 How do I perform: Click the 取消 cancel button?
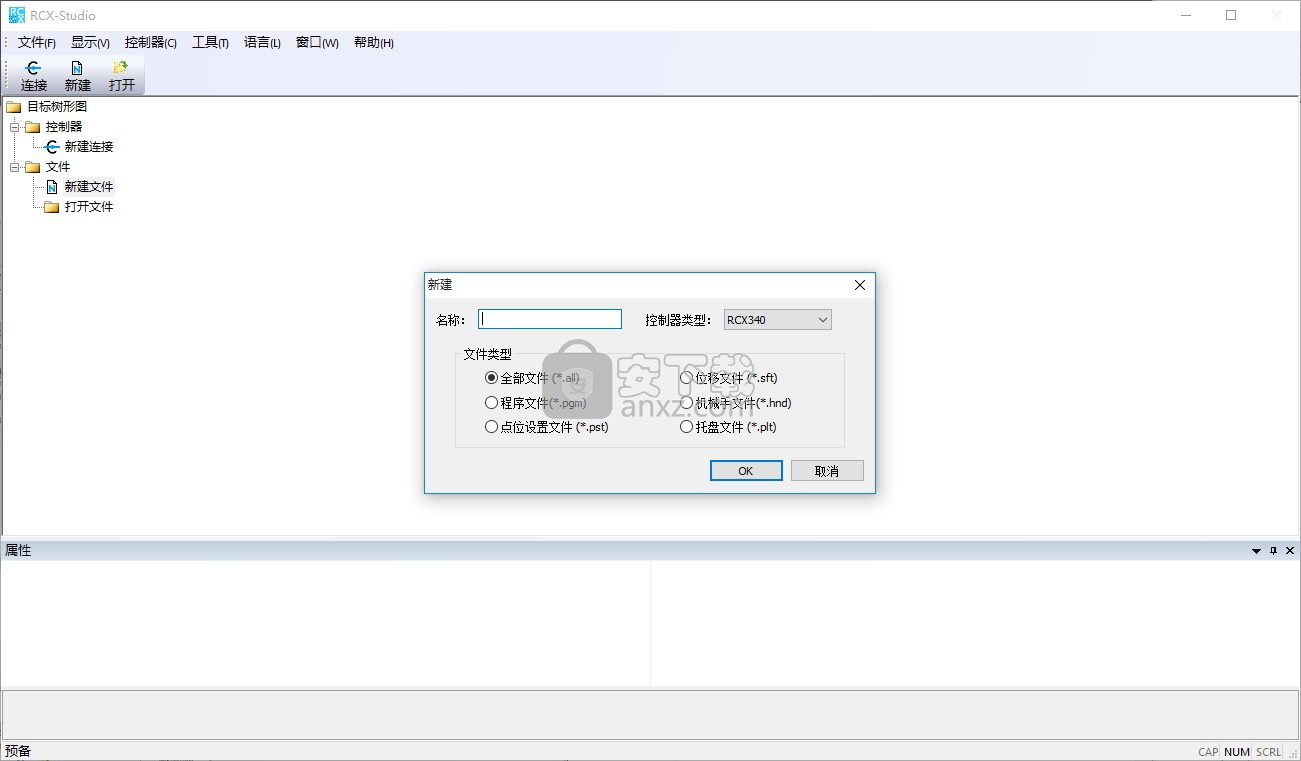(x=827, y=471)
